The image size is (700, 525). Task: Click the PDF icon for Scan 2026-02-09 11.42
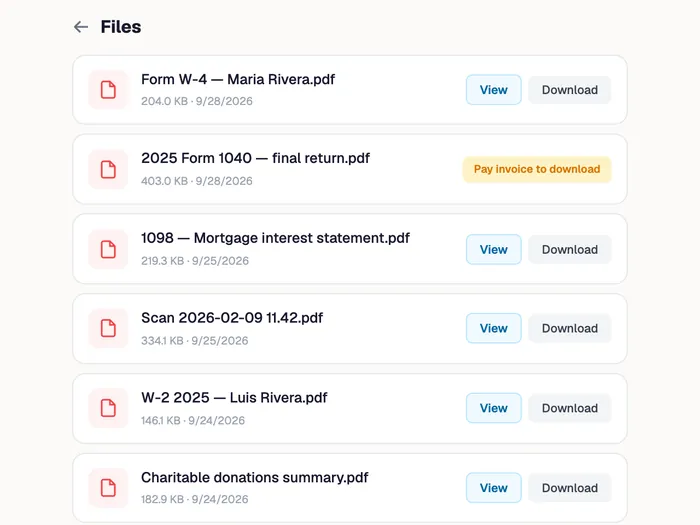click(108, 328)
